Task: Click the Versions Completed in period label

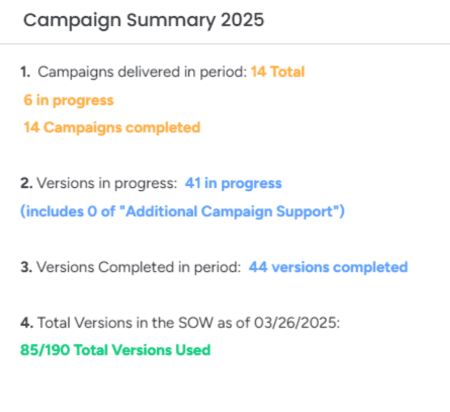Action: 138,267
